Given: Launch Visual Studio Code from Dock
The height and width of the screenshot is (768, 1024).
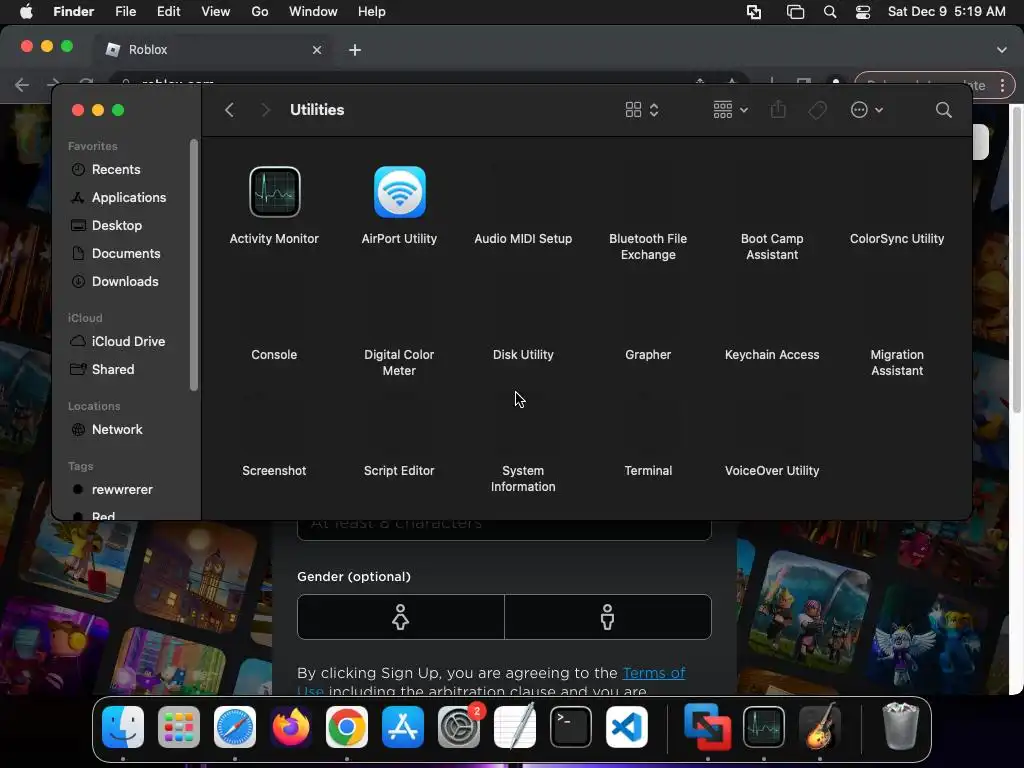Looking at the screenshot, I should [627, 727].
